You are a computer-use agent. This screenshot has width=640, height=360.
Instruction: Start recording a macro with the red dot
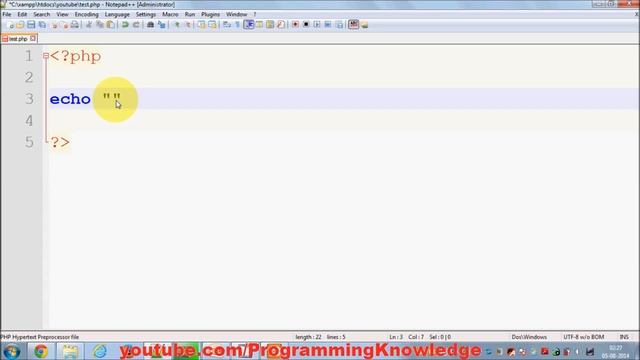click(295, 25)
